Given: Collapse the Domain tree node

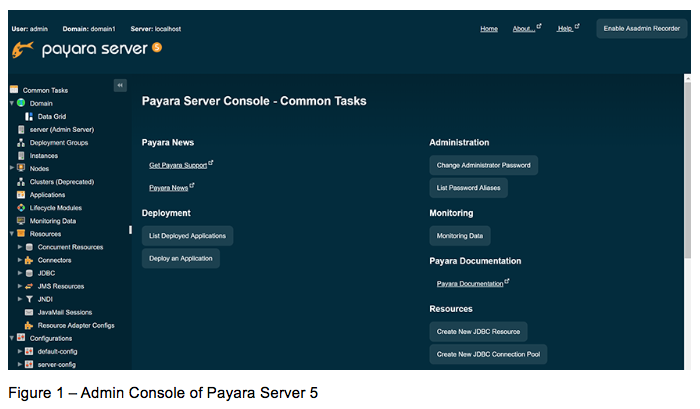Looking at the screenshot, I should [x=11, y=103].
